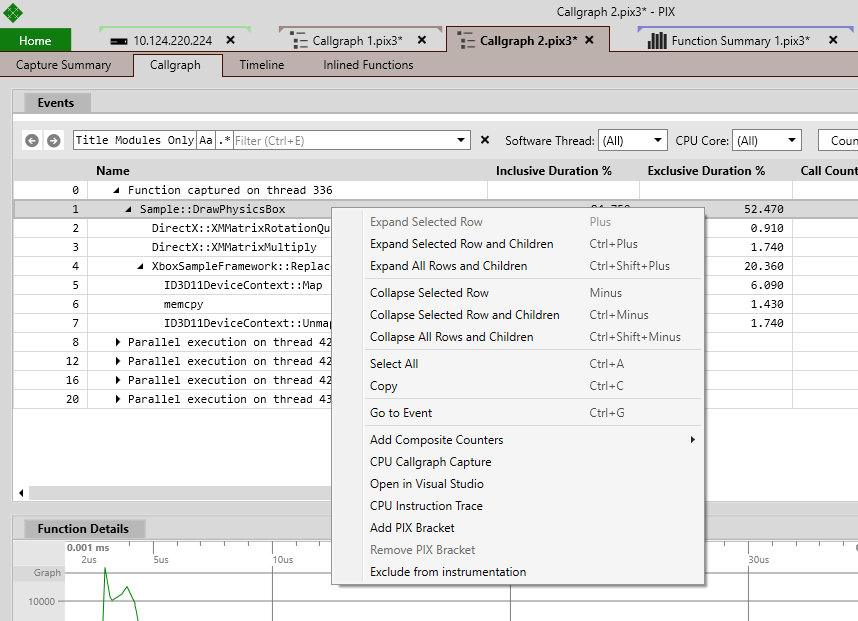The width and height of the screenshot is (858, 621).
Task: Close the Callgraph 1.pix3 tab
Action: (422, 40)
